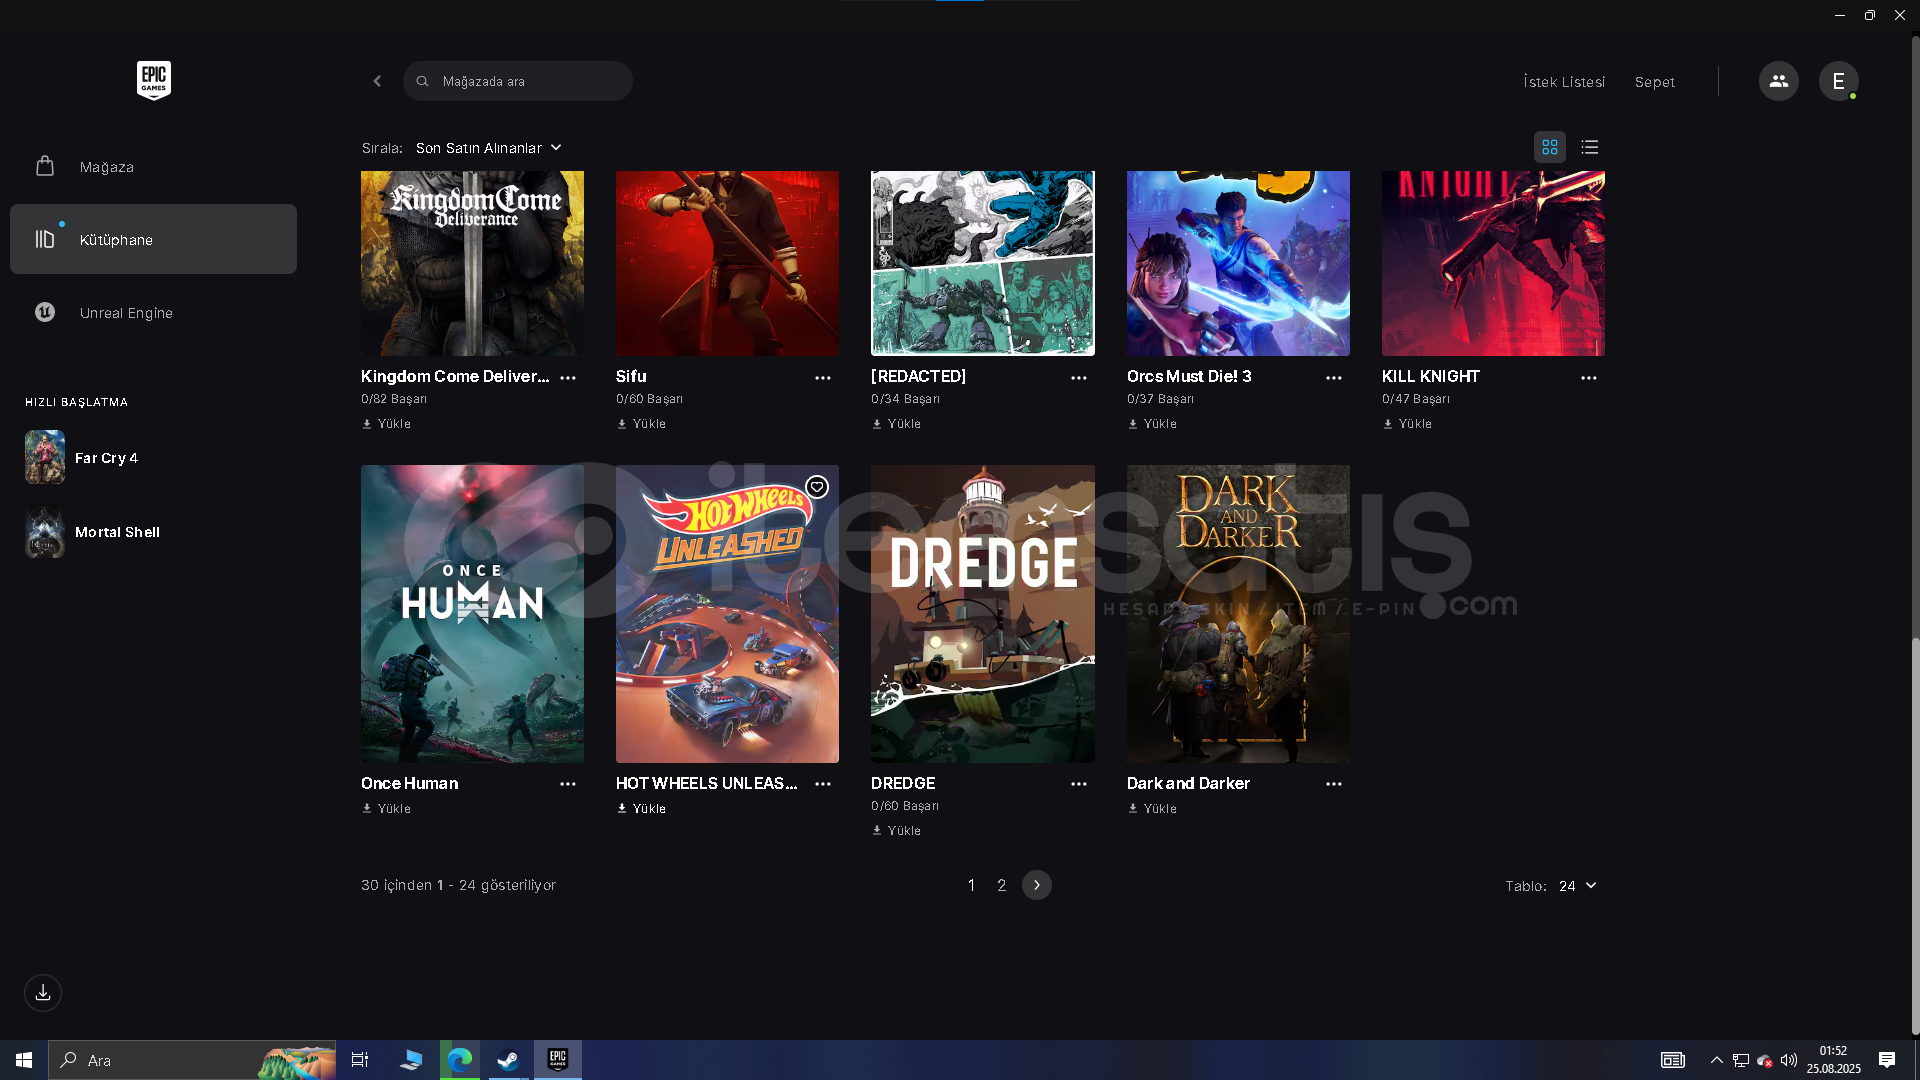
Task: Click Yükle under Sifu
Action: tap(641, 424)
